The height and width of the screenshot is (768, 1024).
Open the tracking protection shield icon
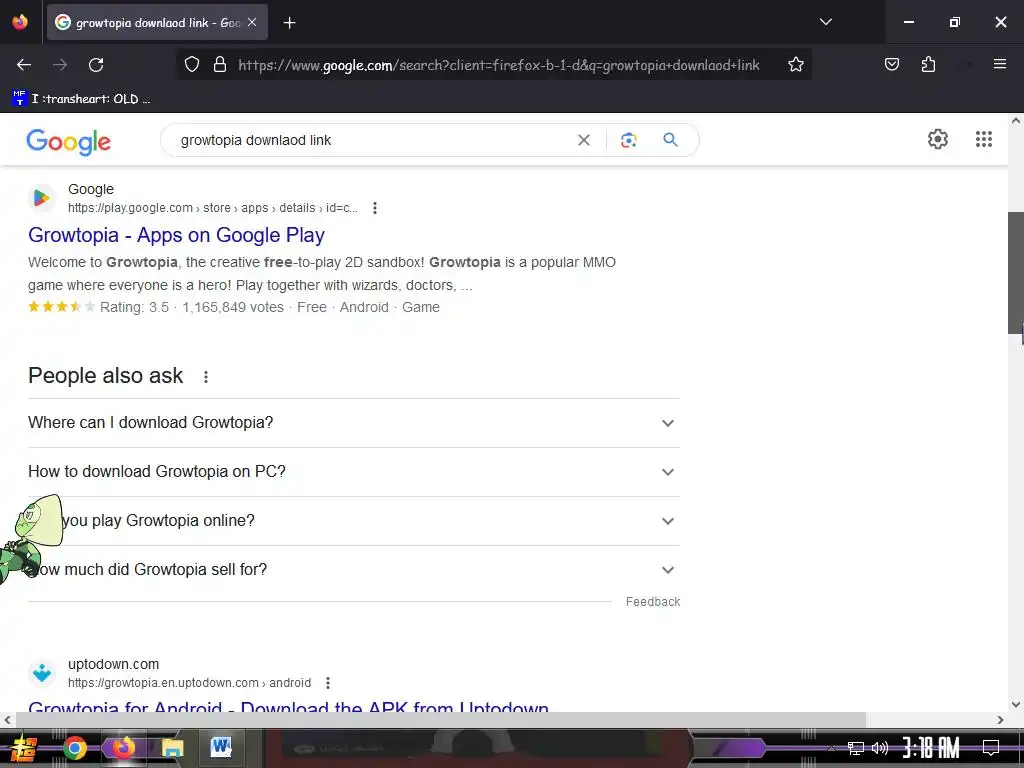[x=191, y=65]
